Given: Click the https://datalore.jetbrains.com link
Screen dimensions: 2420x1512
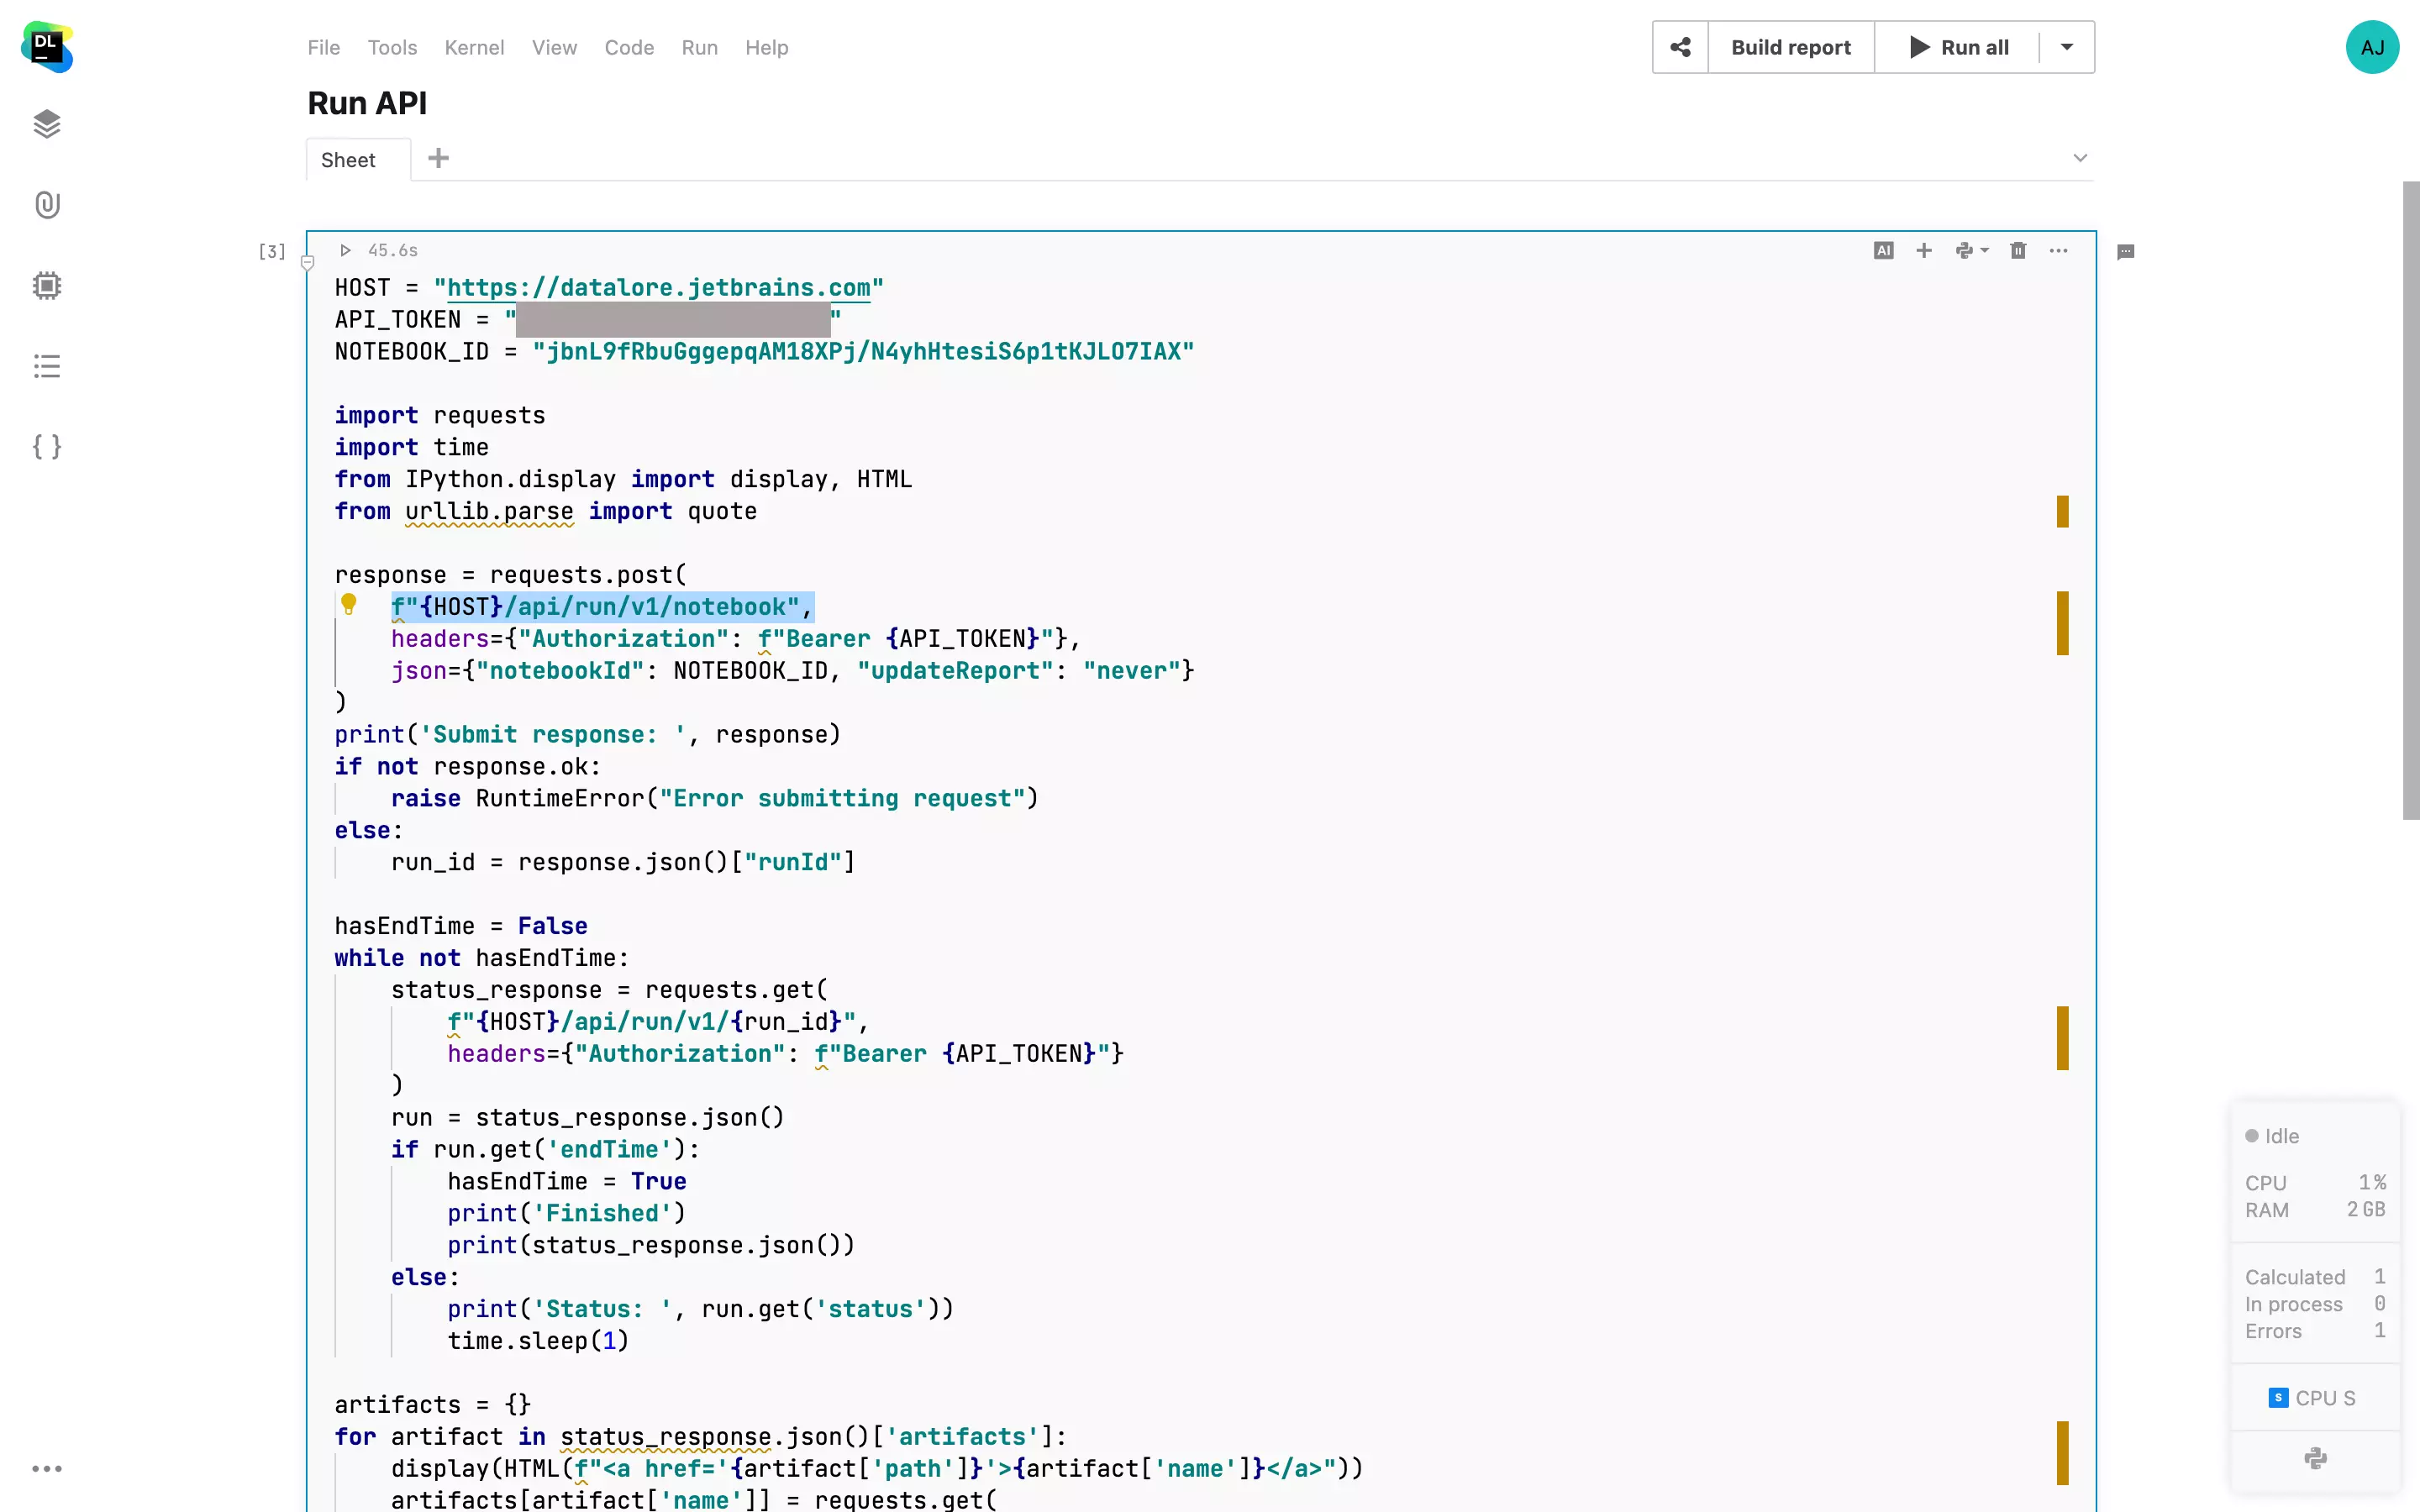Looking at the screenshot, I should (659, 287).
